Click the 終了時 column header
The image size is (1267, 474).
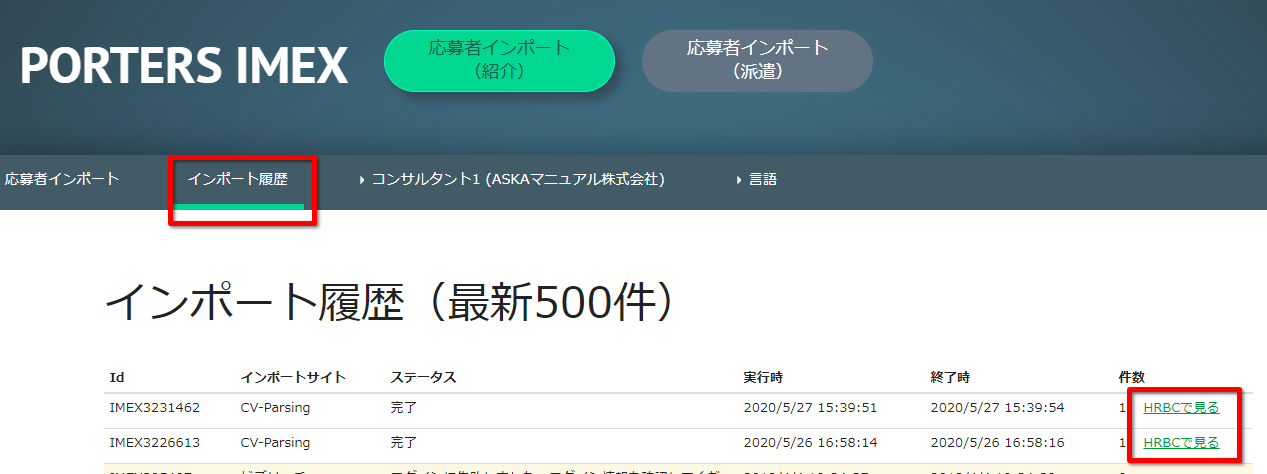coord(949,378)
